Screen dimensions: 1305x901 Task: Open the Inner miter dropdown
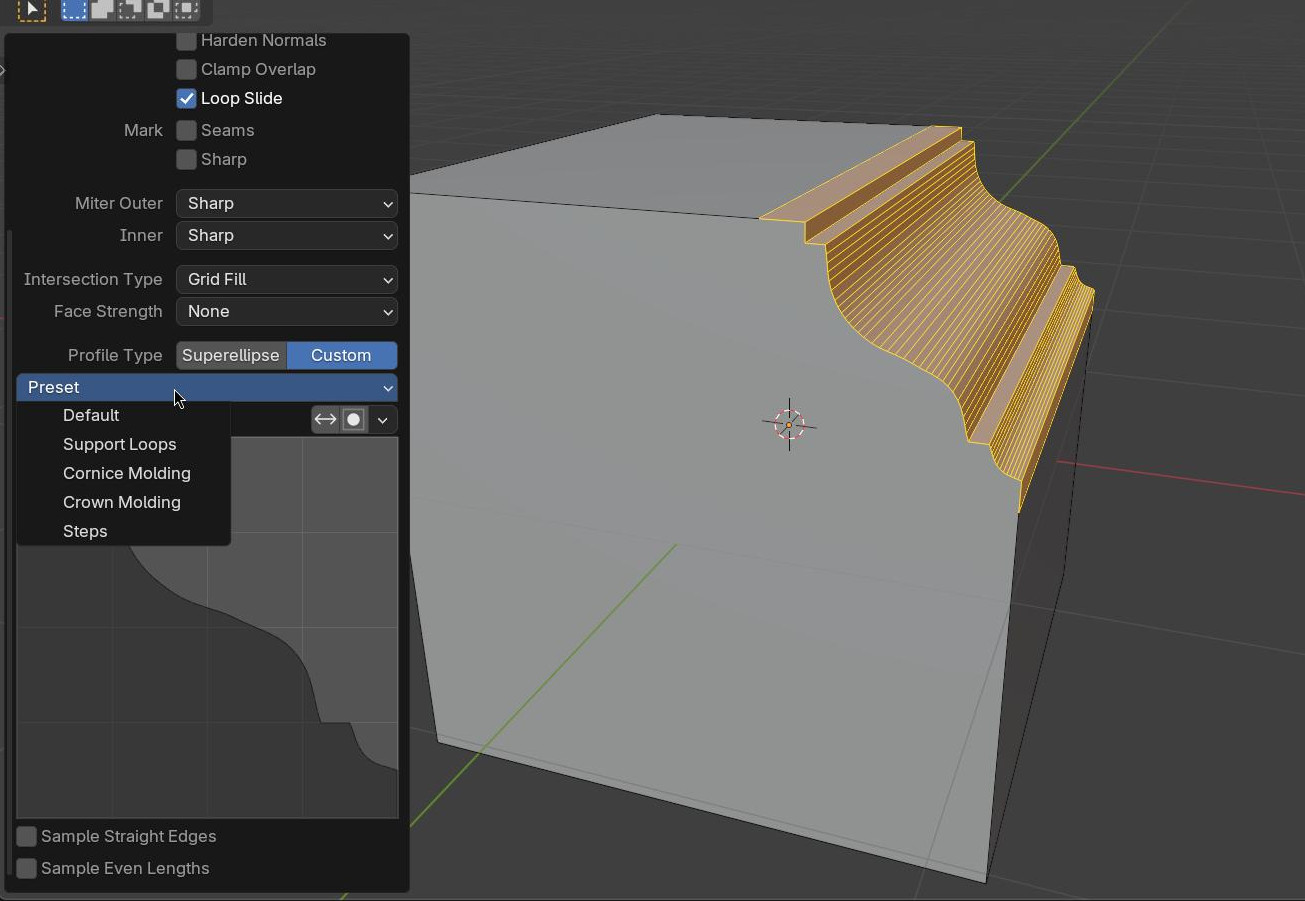(287, 235)
